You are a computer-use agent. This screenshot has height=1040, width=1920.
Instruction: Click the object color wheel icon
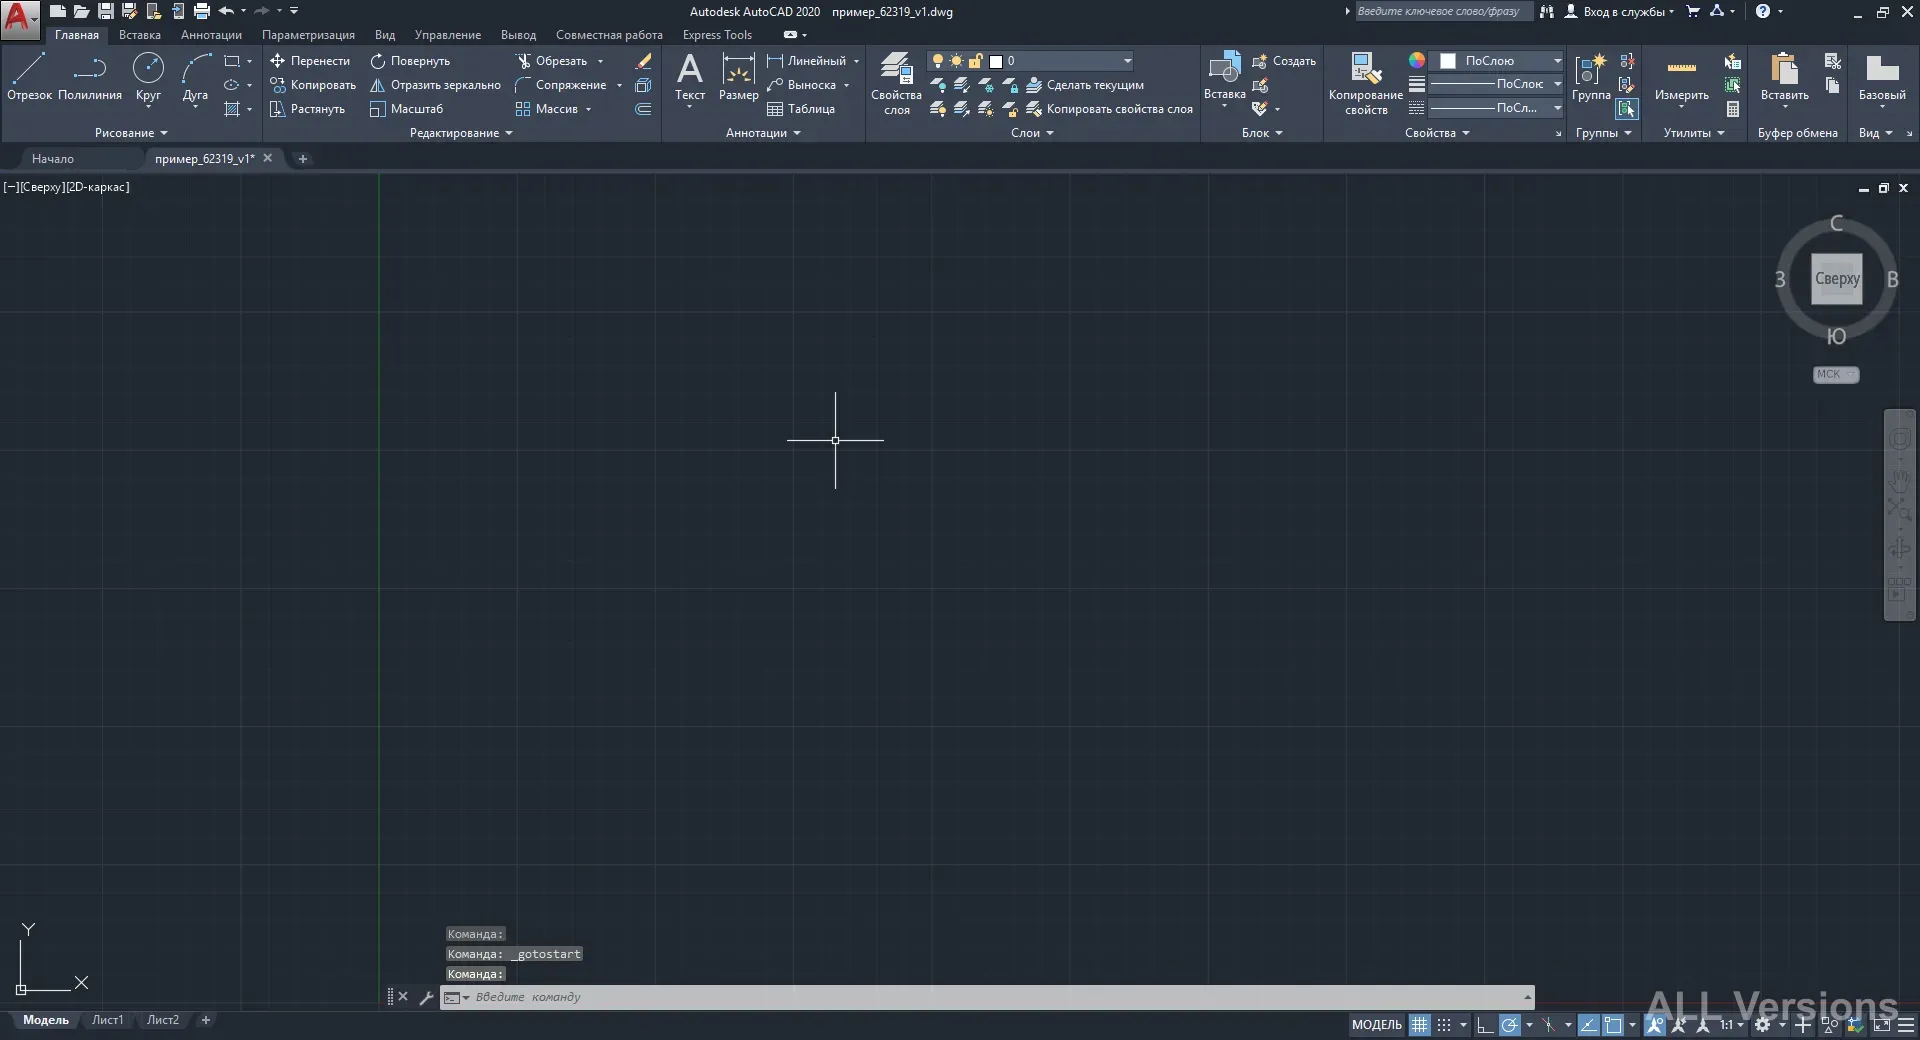(x=1417, y=61)
